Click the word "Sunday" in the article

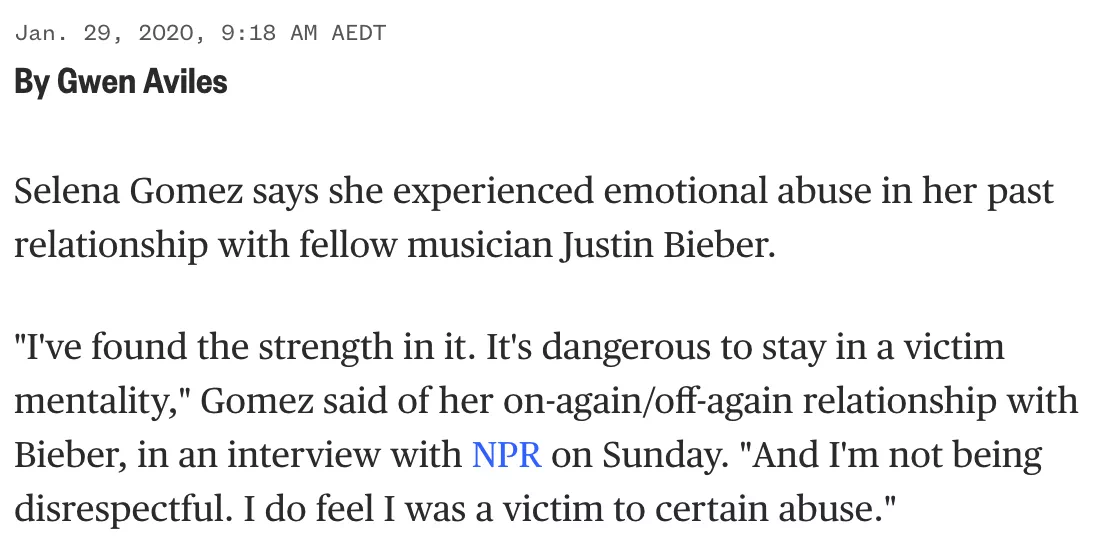click(x=660, y=455)
